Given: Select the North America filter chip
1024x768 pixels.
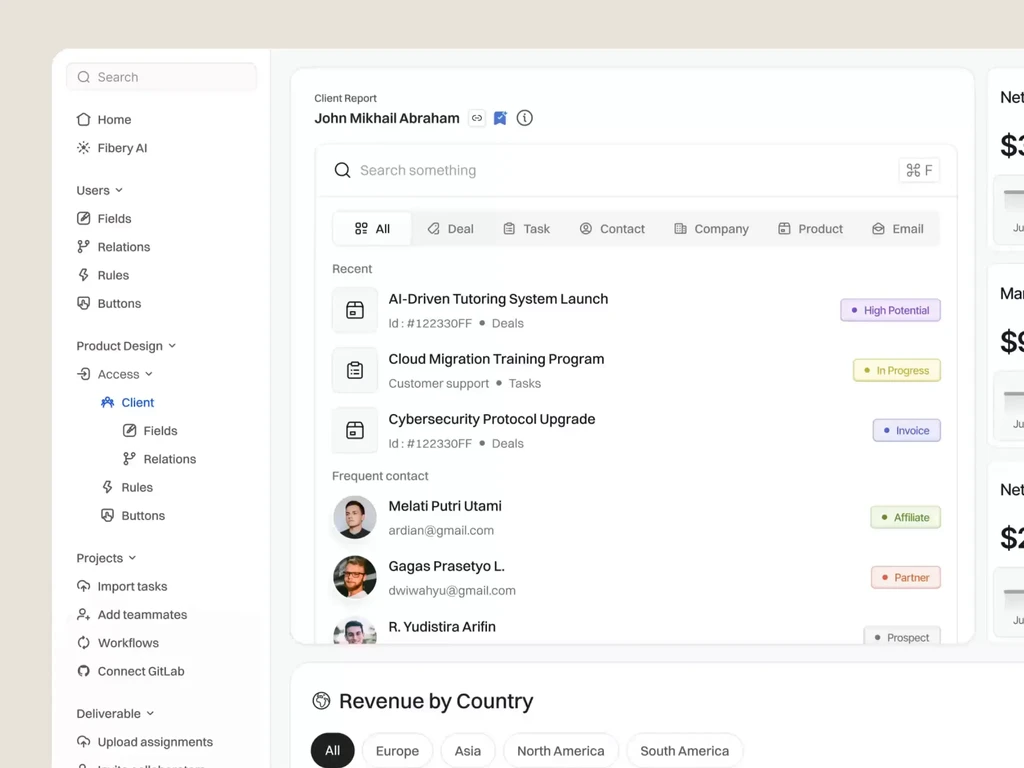Looking at the screenshot, I should (x=560, y=750).
